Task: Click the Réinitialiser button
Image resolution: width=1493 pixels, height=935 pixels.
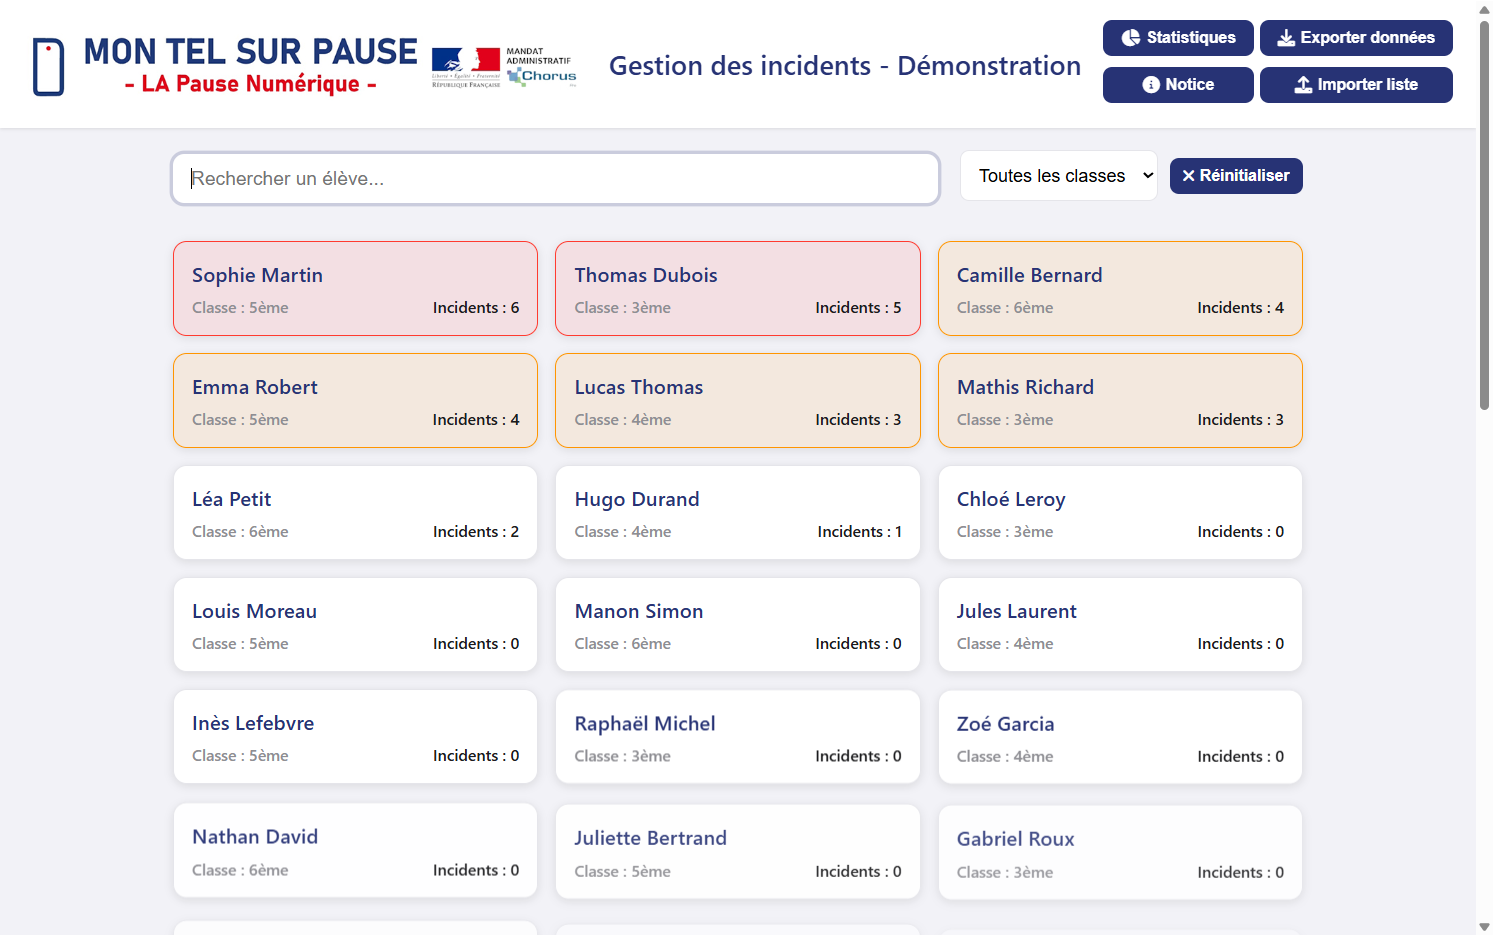Action: (x=1236, y=176)
